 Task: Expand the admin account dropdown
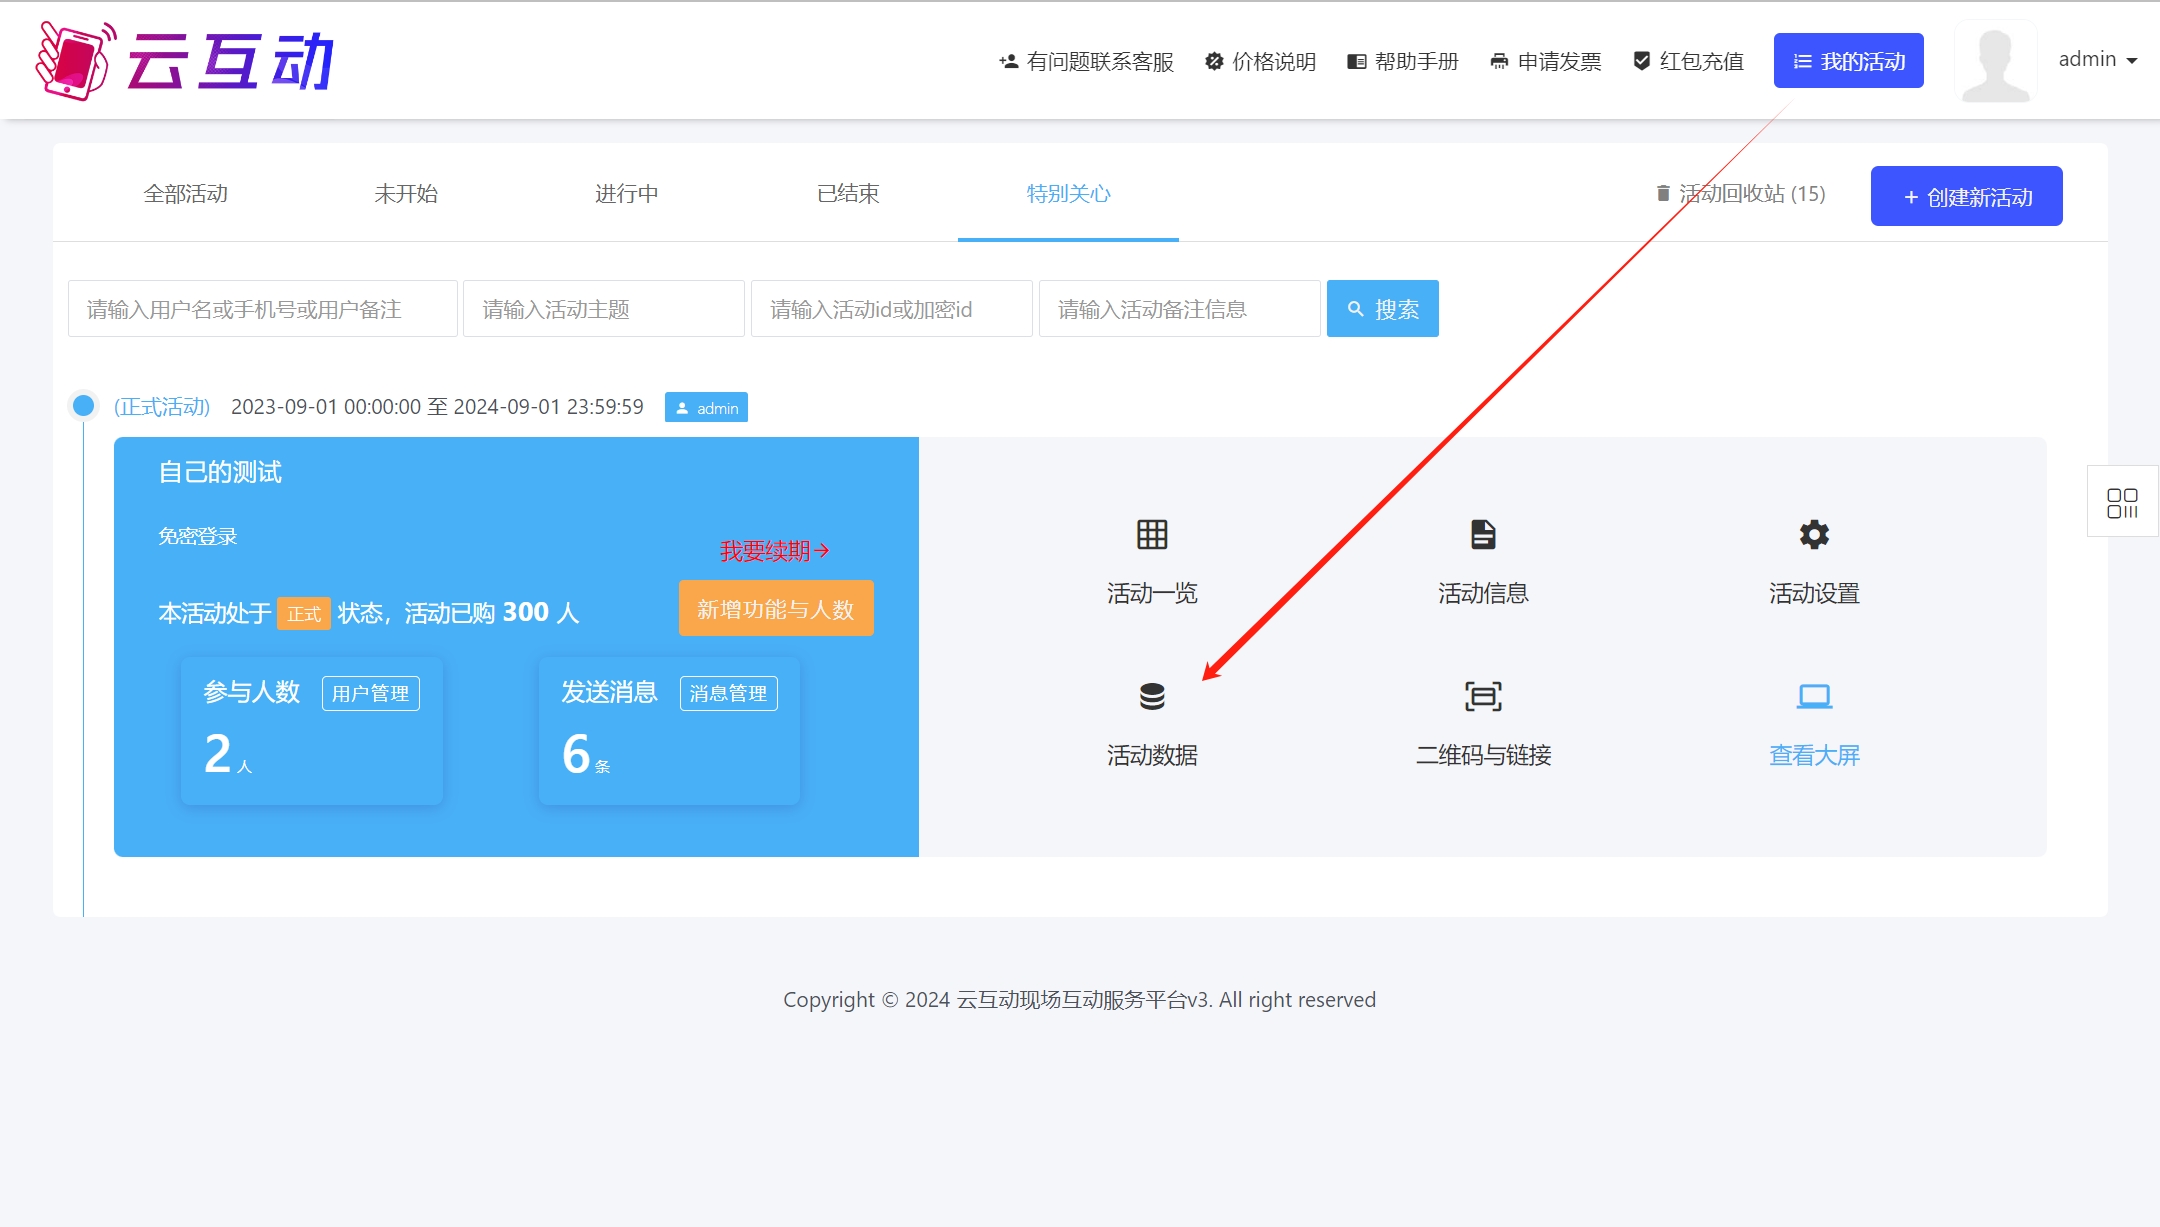(2098, 59)
